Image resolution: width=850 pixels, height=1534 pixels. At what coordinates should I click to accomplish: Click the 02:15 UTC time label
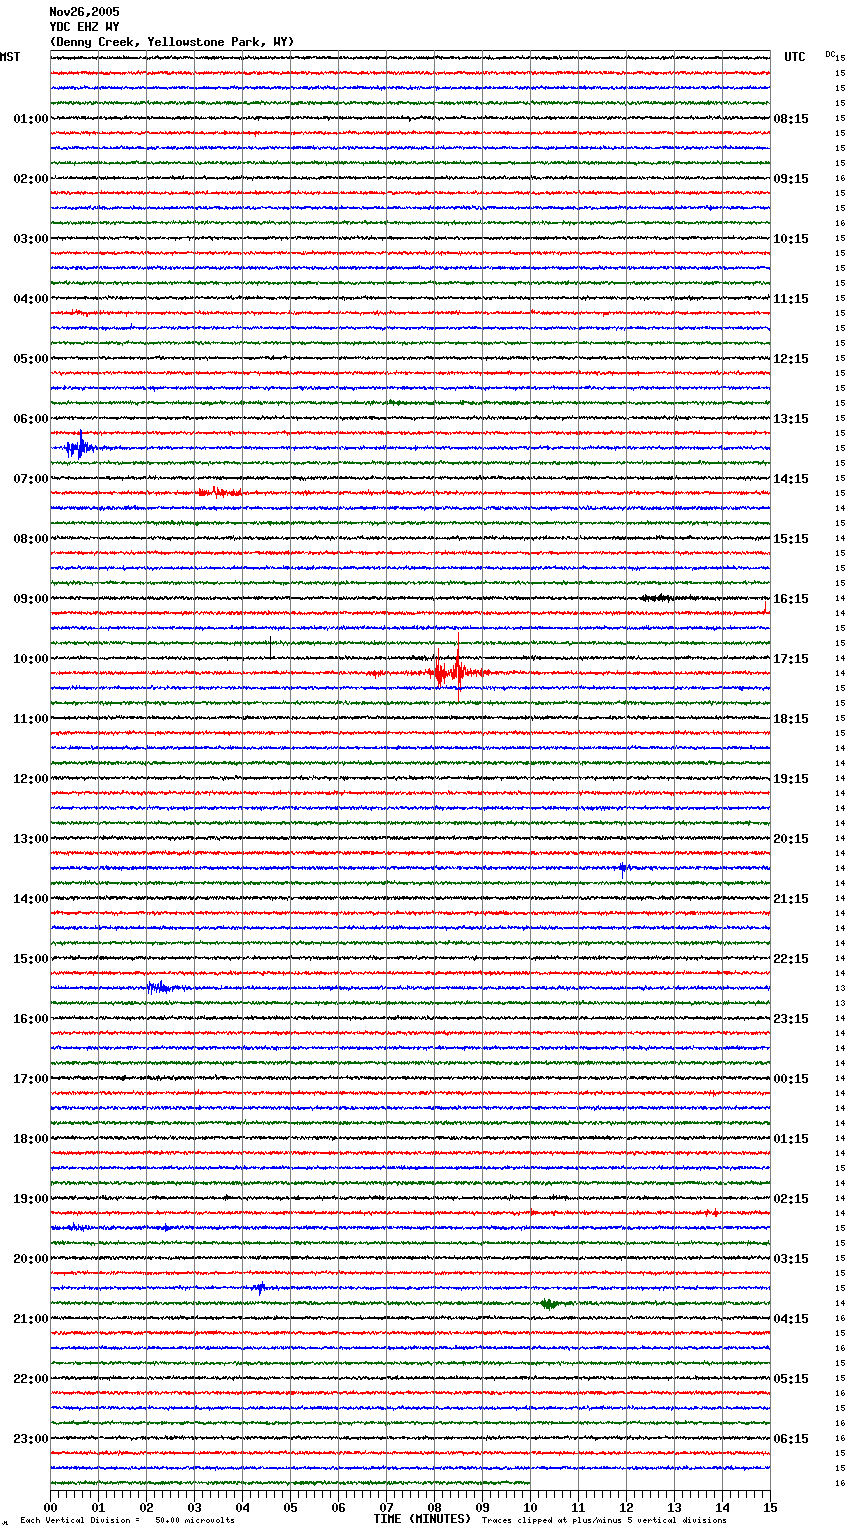coord(791,1199)
